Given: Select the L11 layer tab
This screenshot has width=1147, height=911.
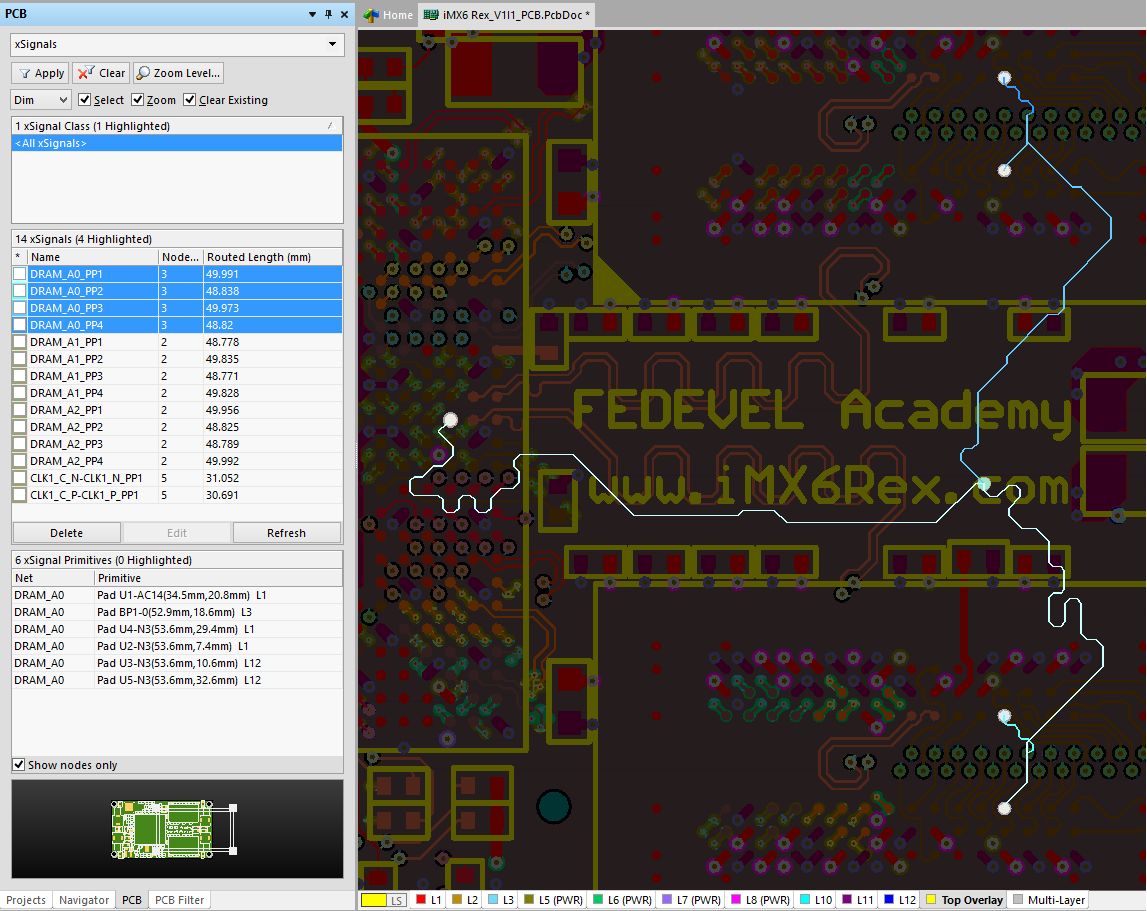Looking at the screenshot, I should [858, 900].
